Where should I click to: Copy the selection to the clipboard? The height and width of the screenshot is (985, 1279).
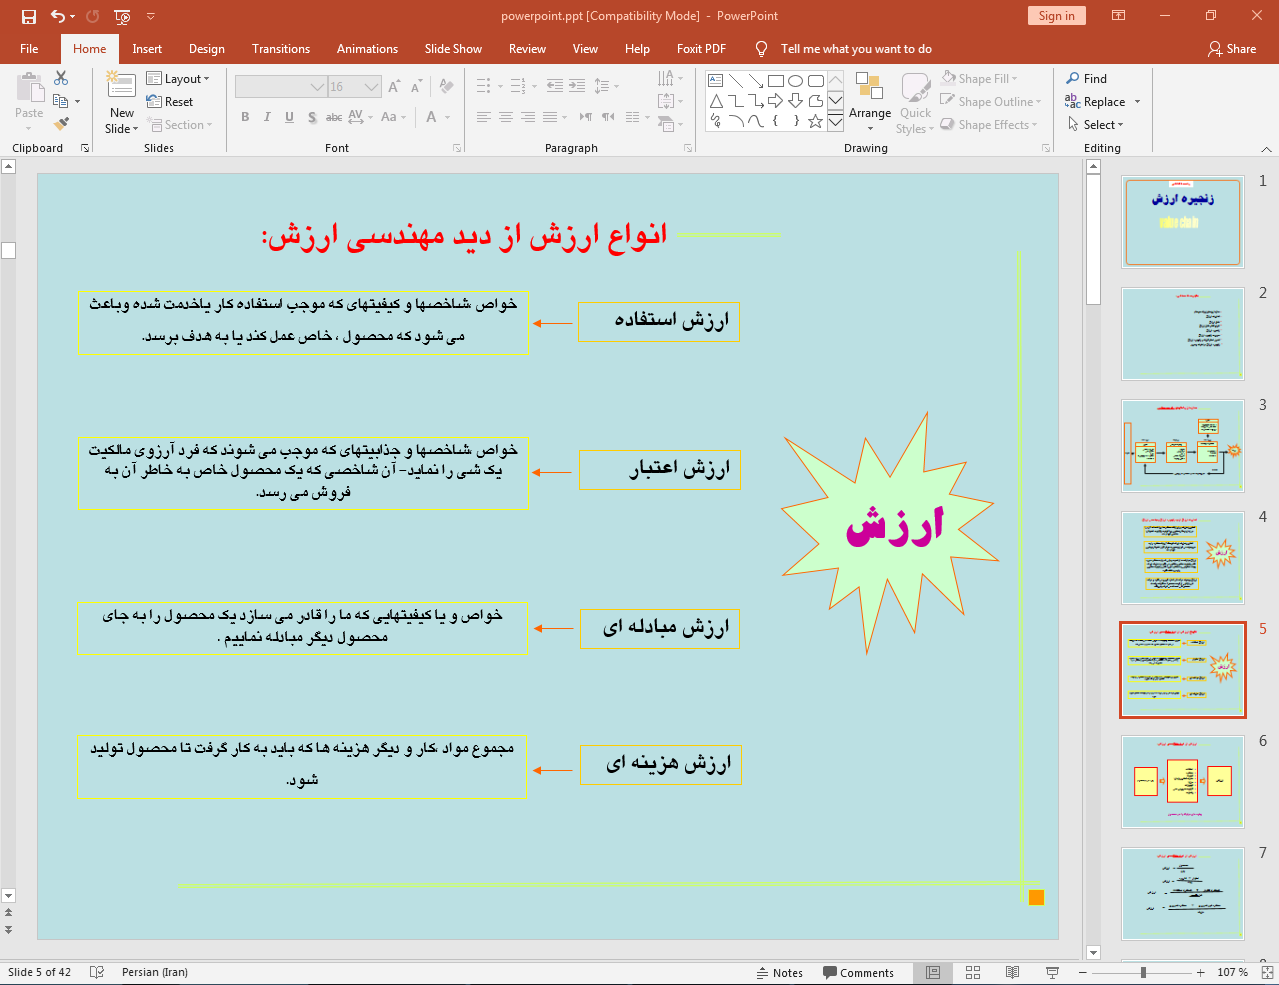61,101
